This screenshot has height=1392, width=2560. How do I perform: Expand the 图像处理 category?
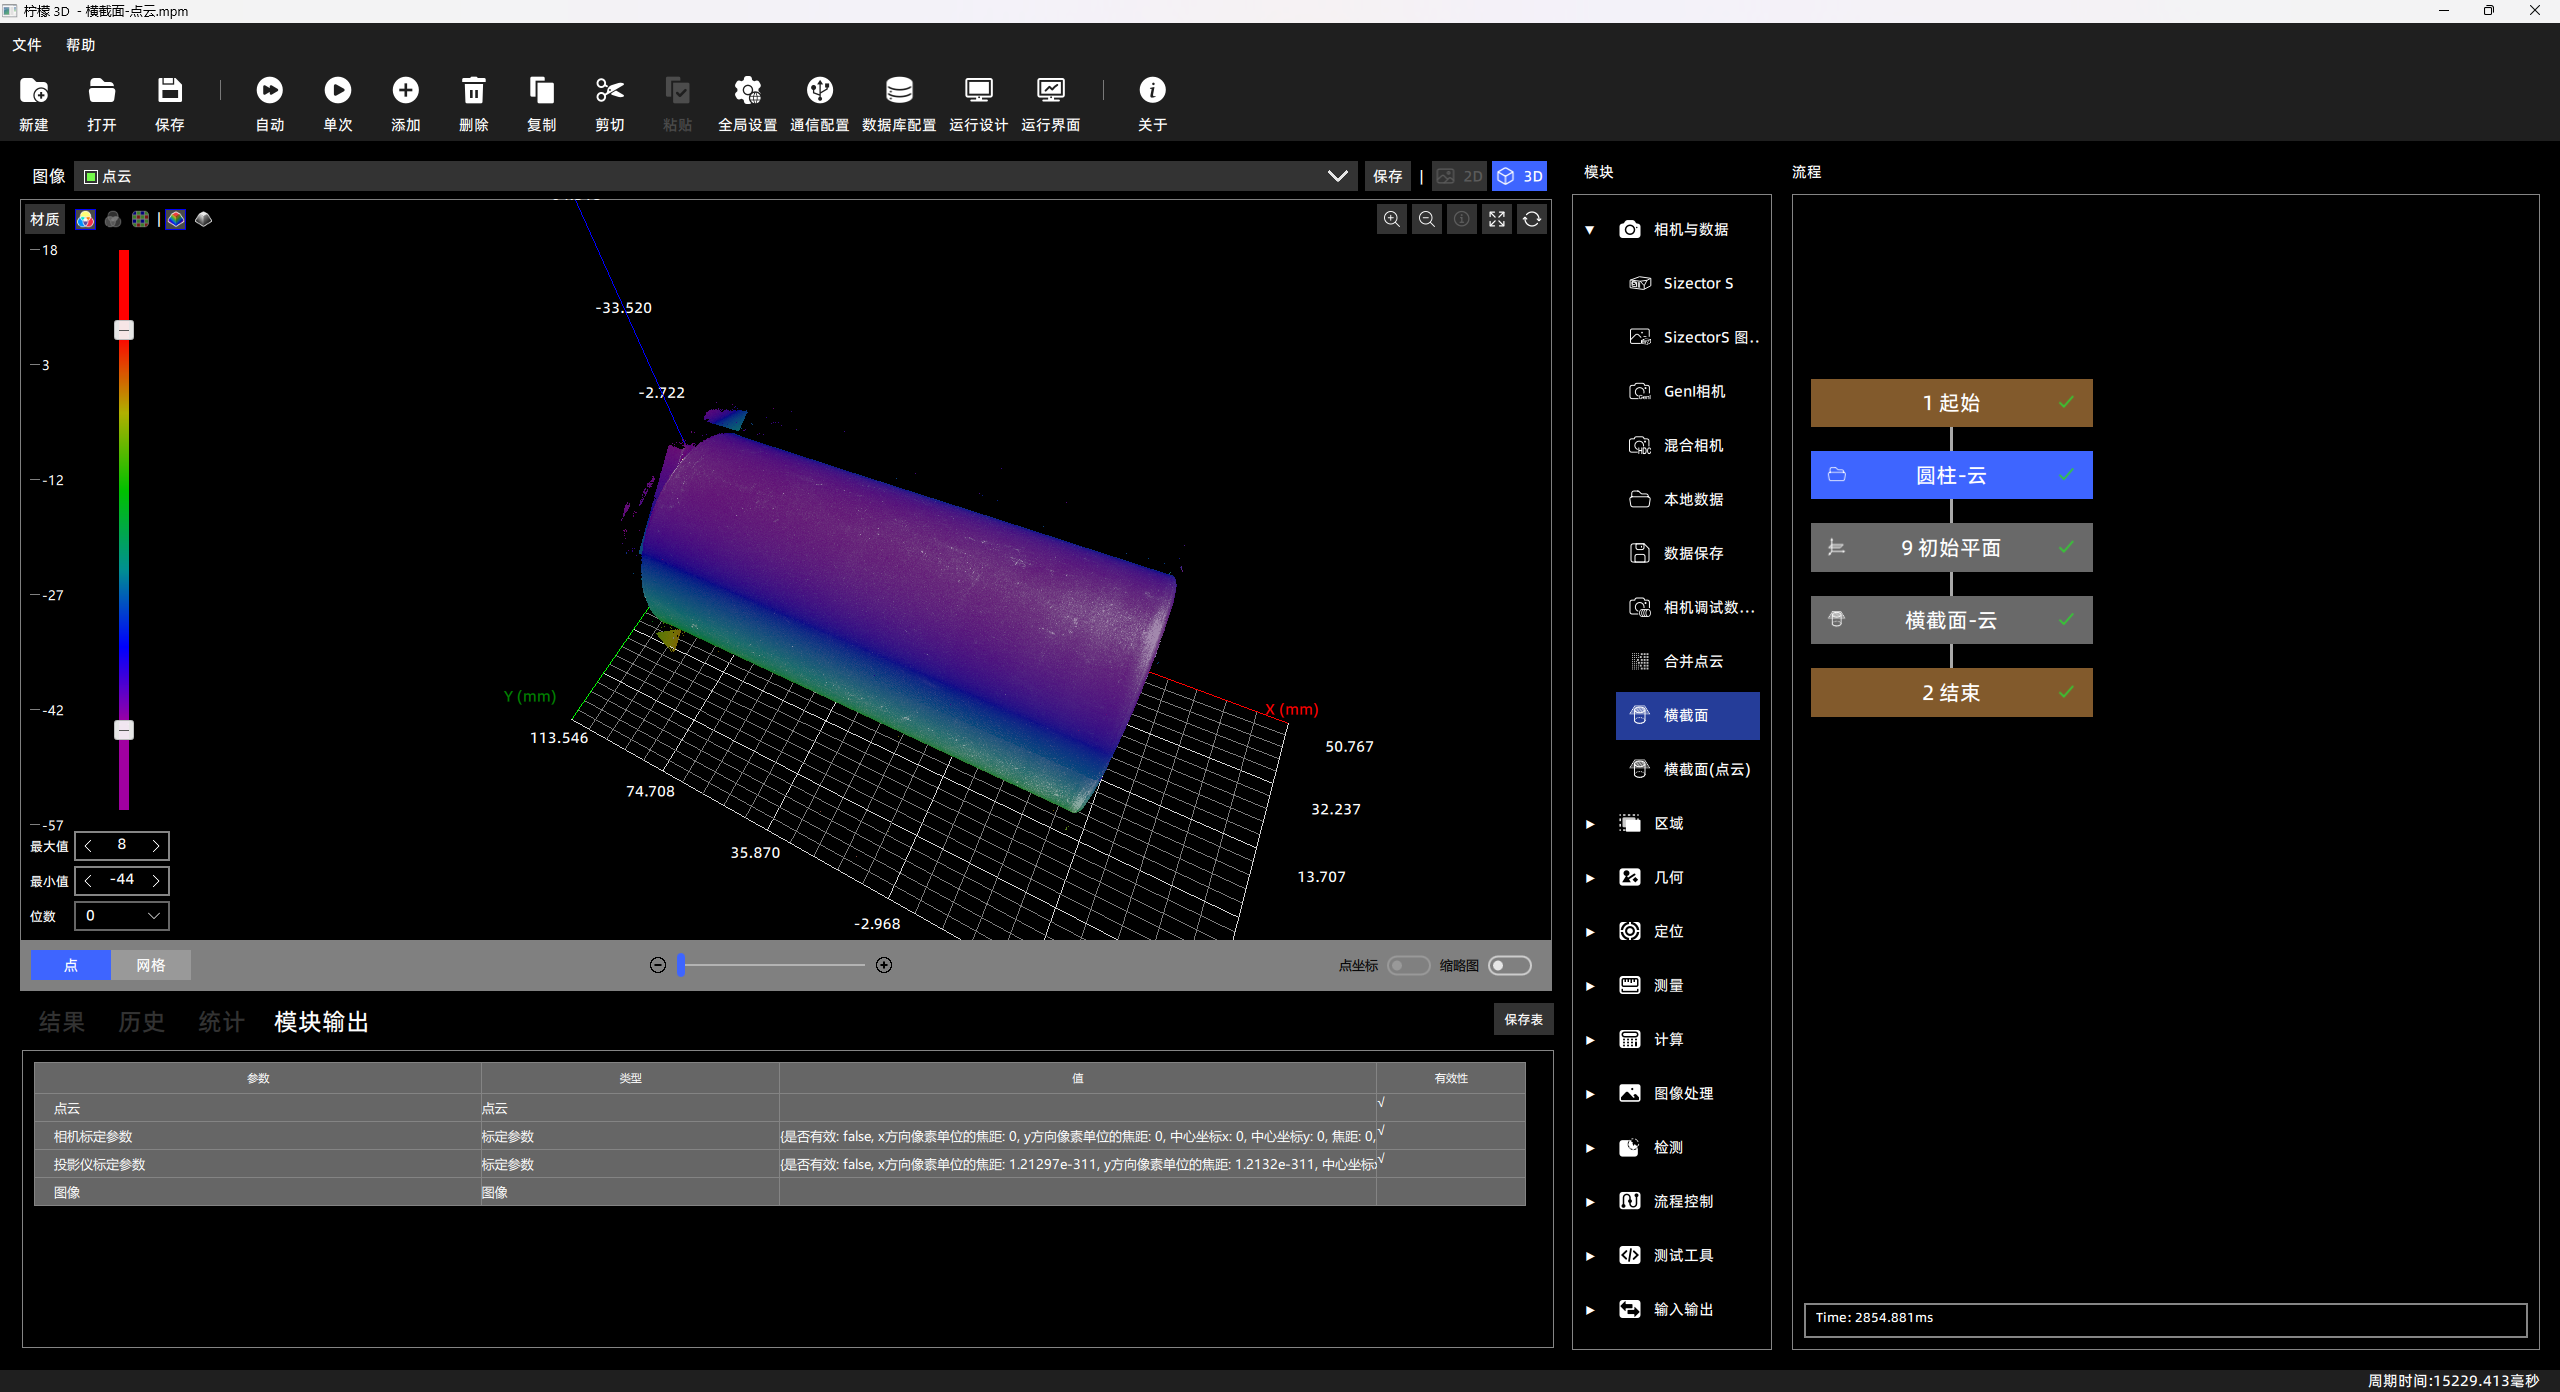(x=1590, y=1094)
